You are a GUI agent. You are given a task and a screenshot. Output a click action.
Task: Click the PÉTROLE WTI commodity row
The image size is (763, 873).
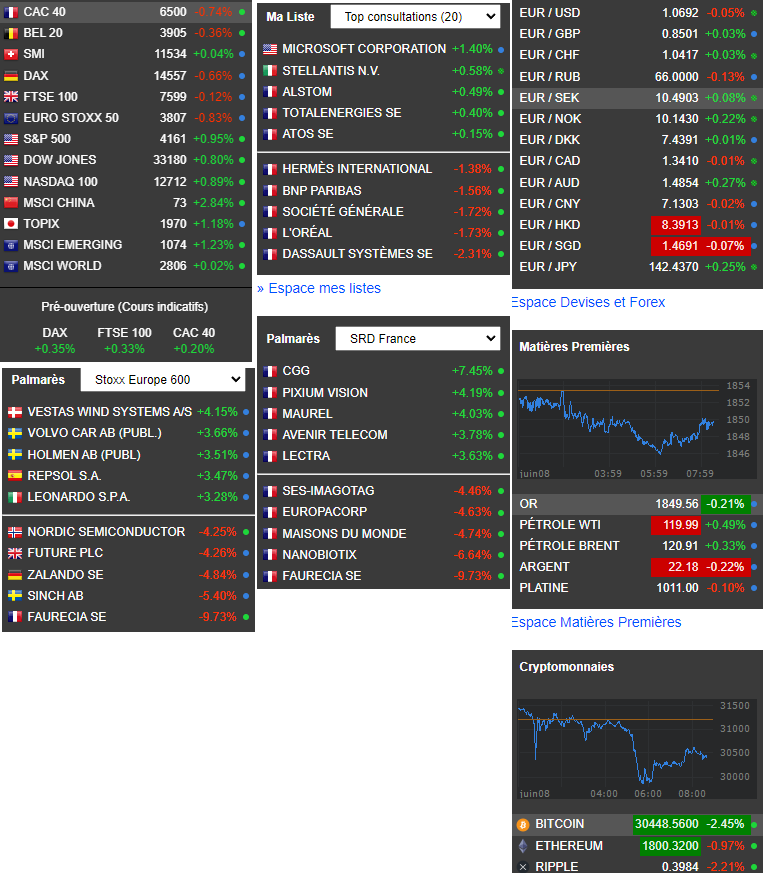point(637,525)
